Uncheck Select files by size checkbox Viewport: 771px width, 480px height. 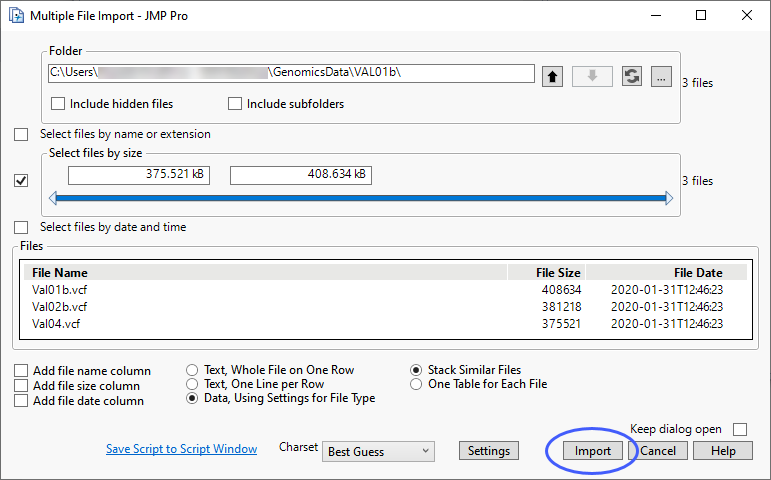[21, 181]
